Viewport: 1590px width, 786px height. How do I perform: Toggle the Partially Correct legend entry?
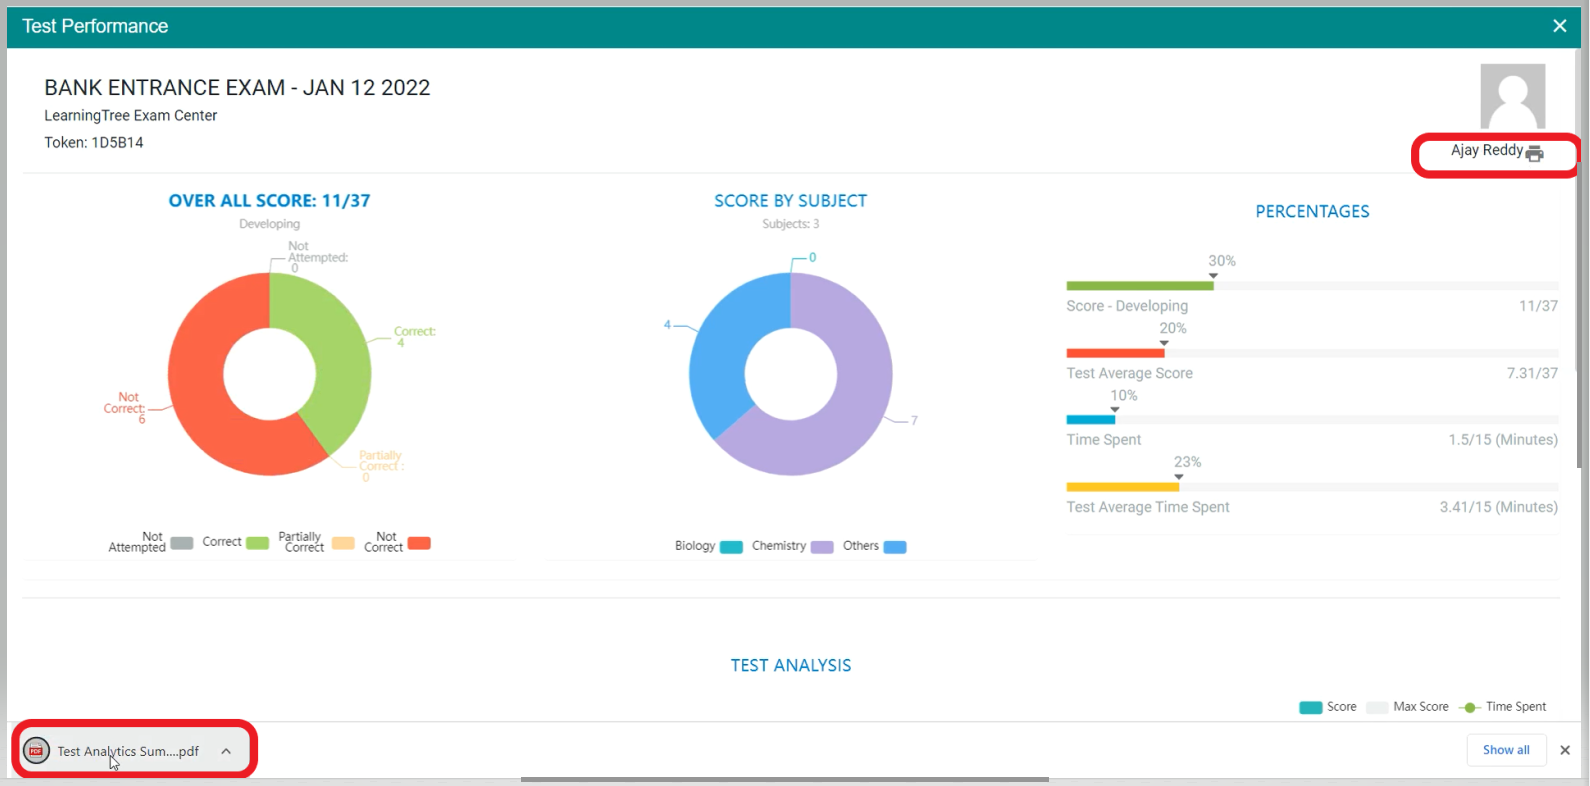pyautogui.click(x=315, y=542)
